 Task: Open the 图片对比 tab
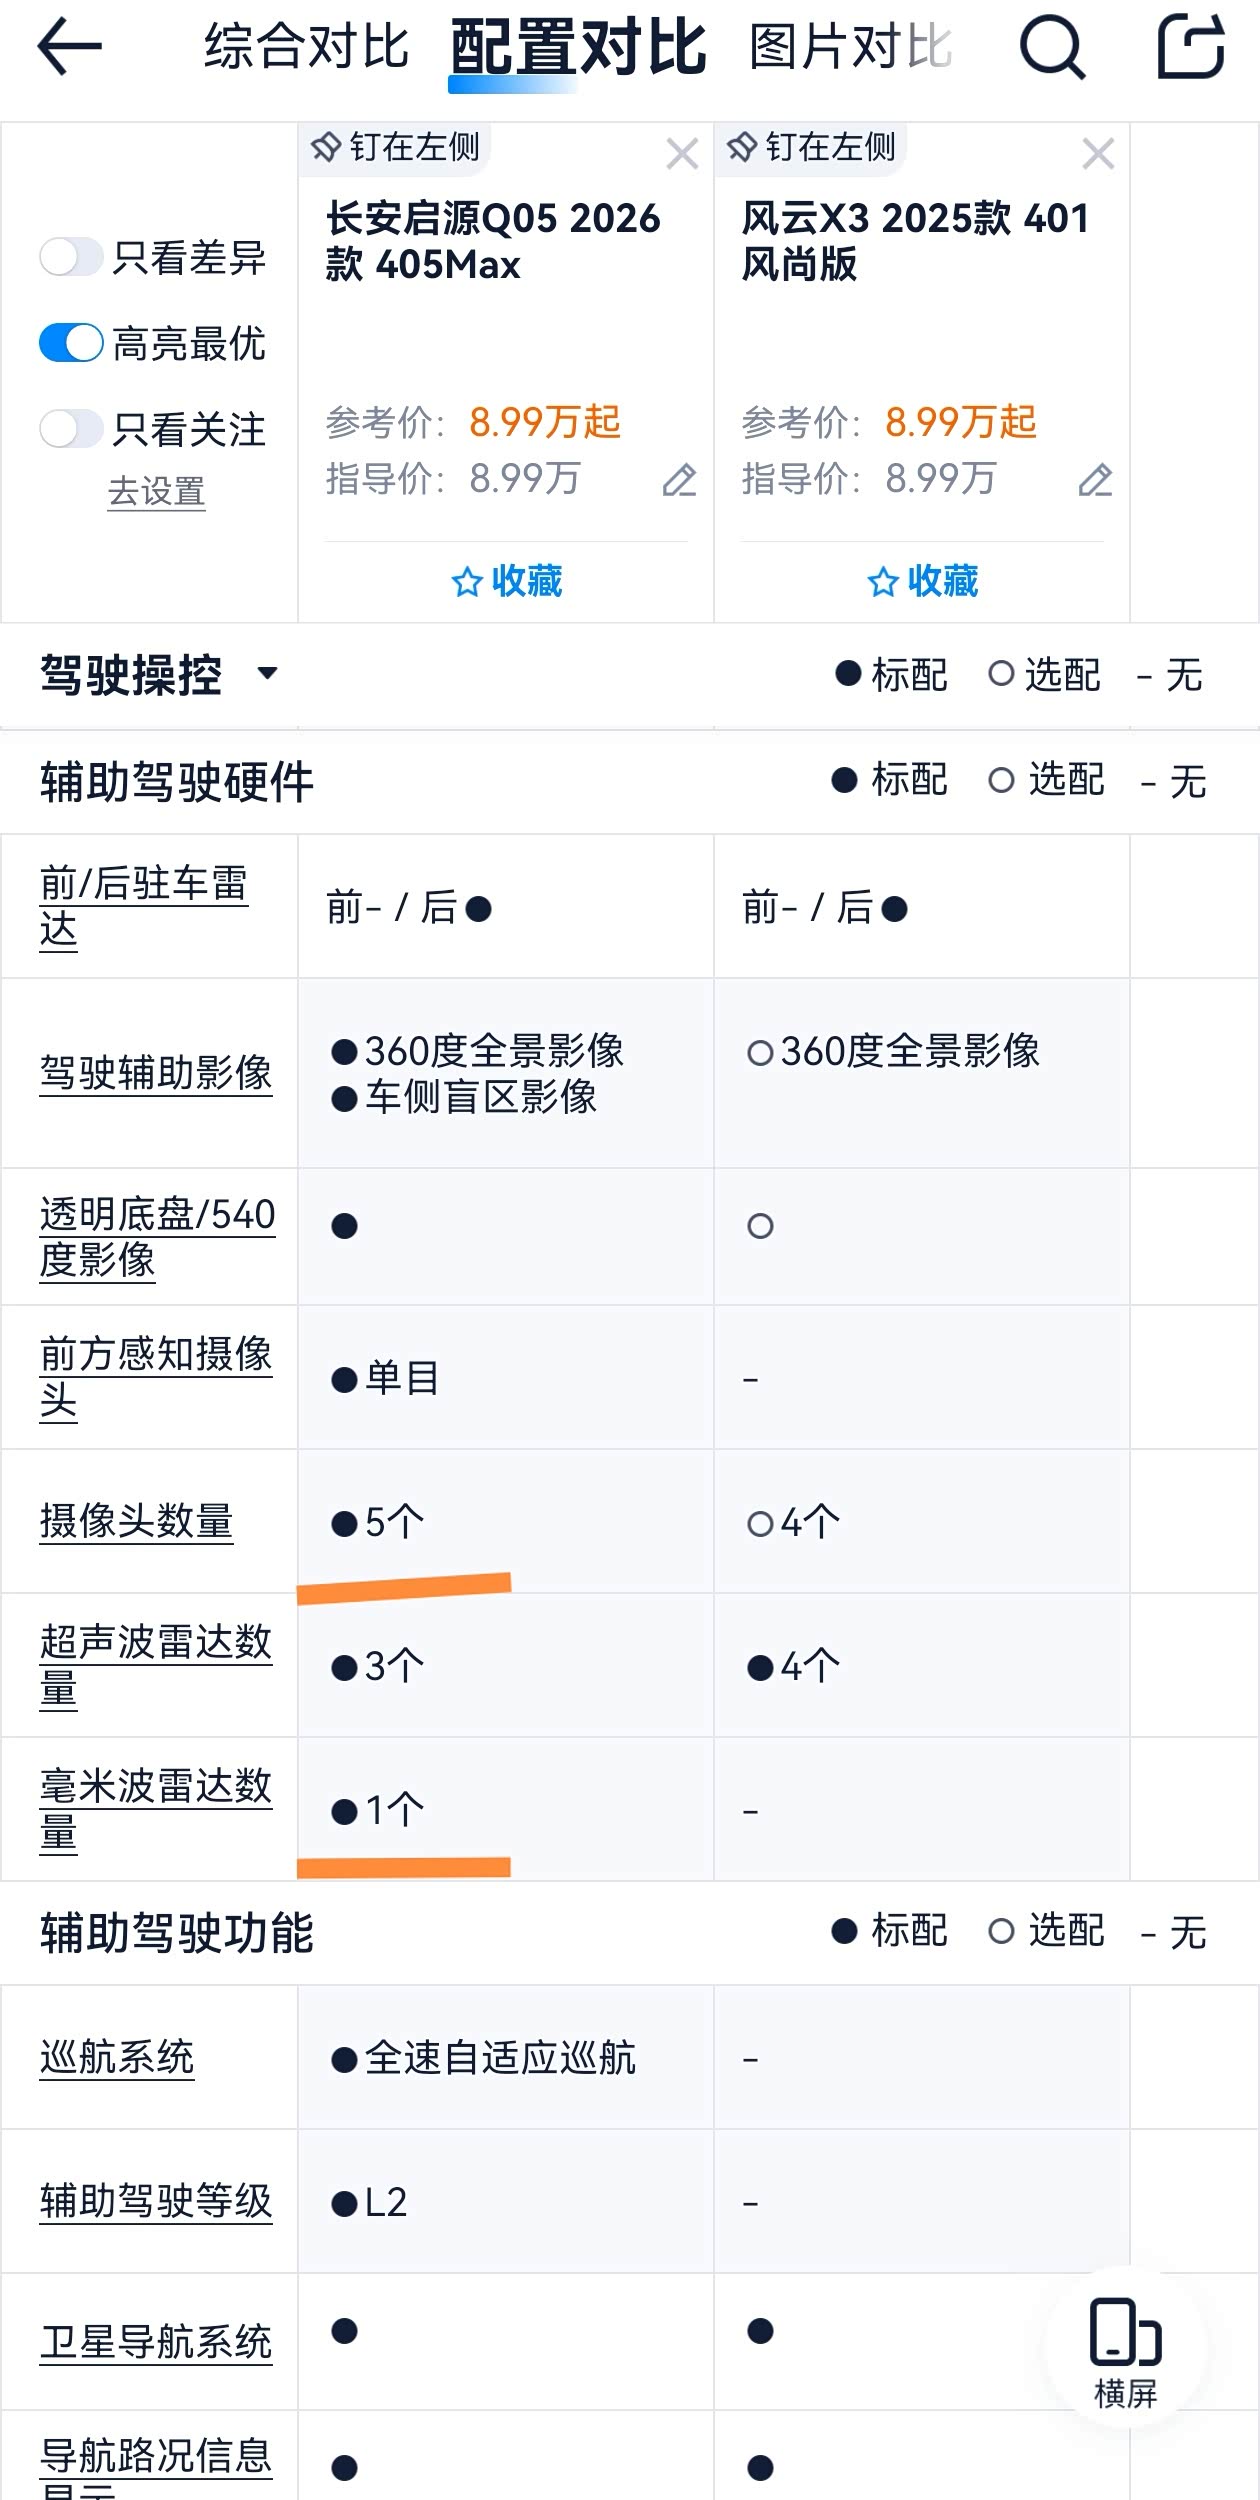coord(850,46)
